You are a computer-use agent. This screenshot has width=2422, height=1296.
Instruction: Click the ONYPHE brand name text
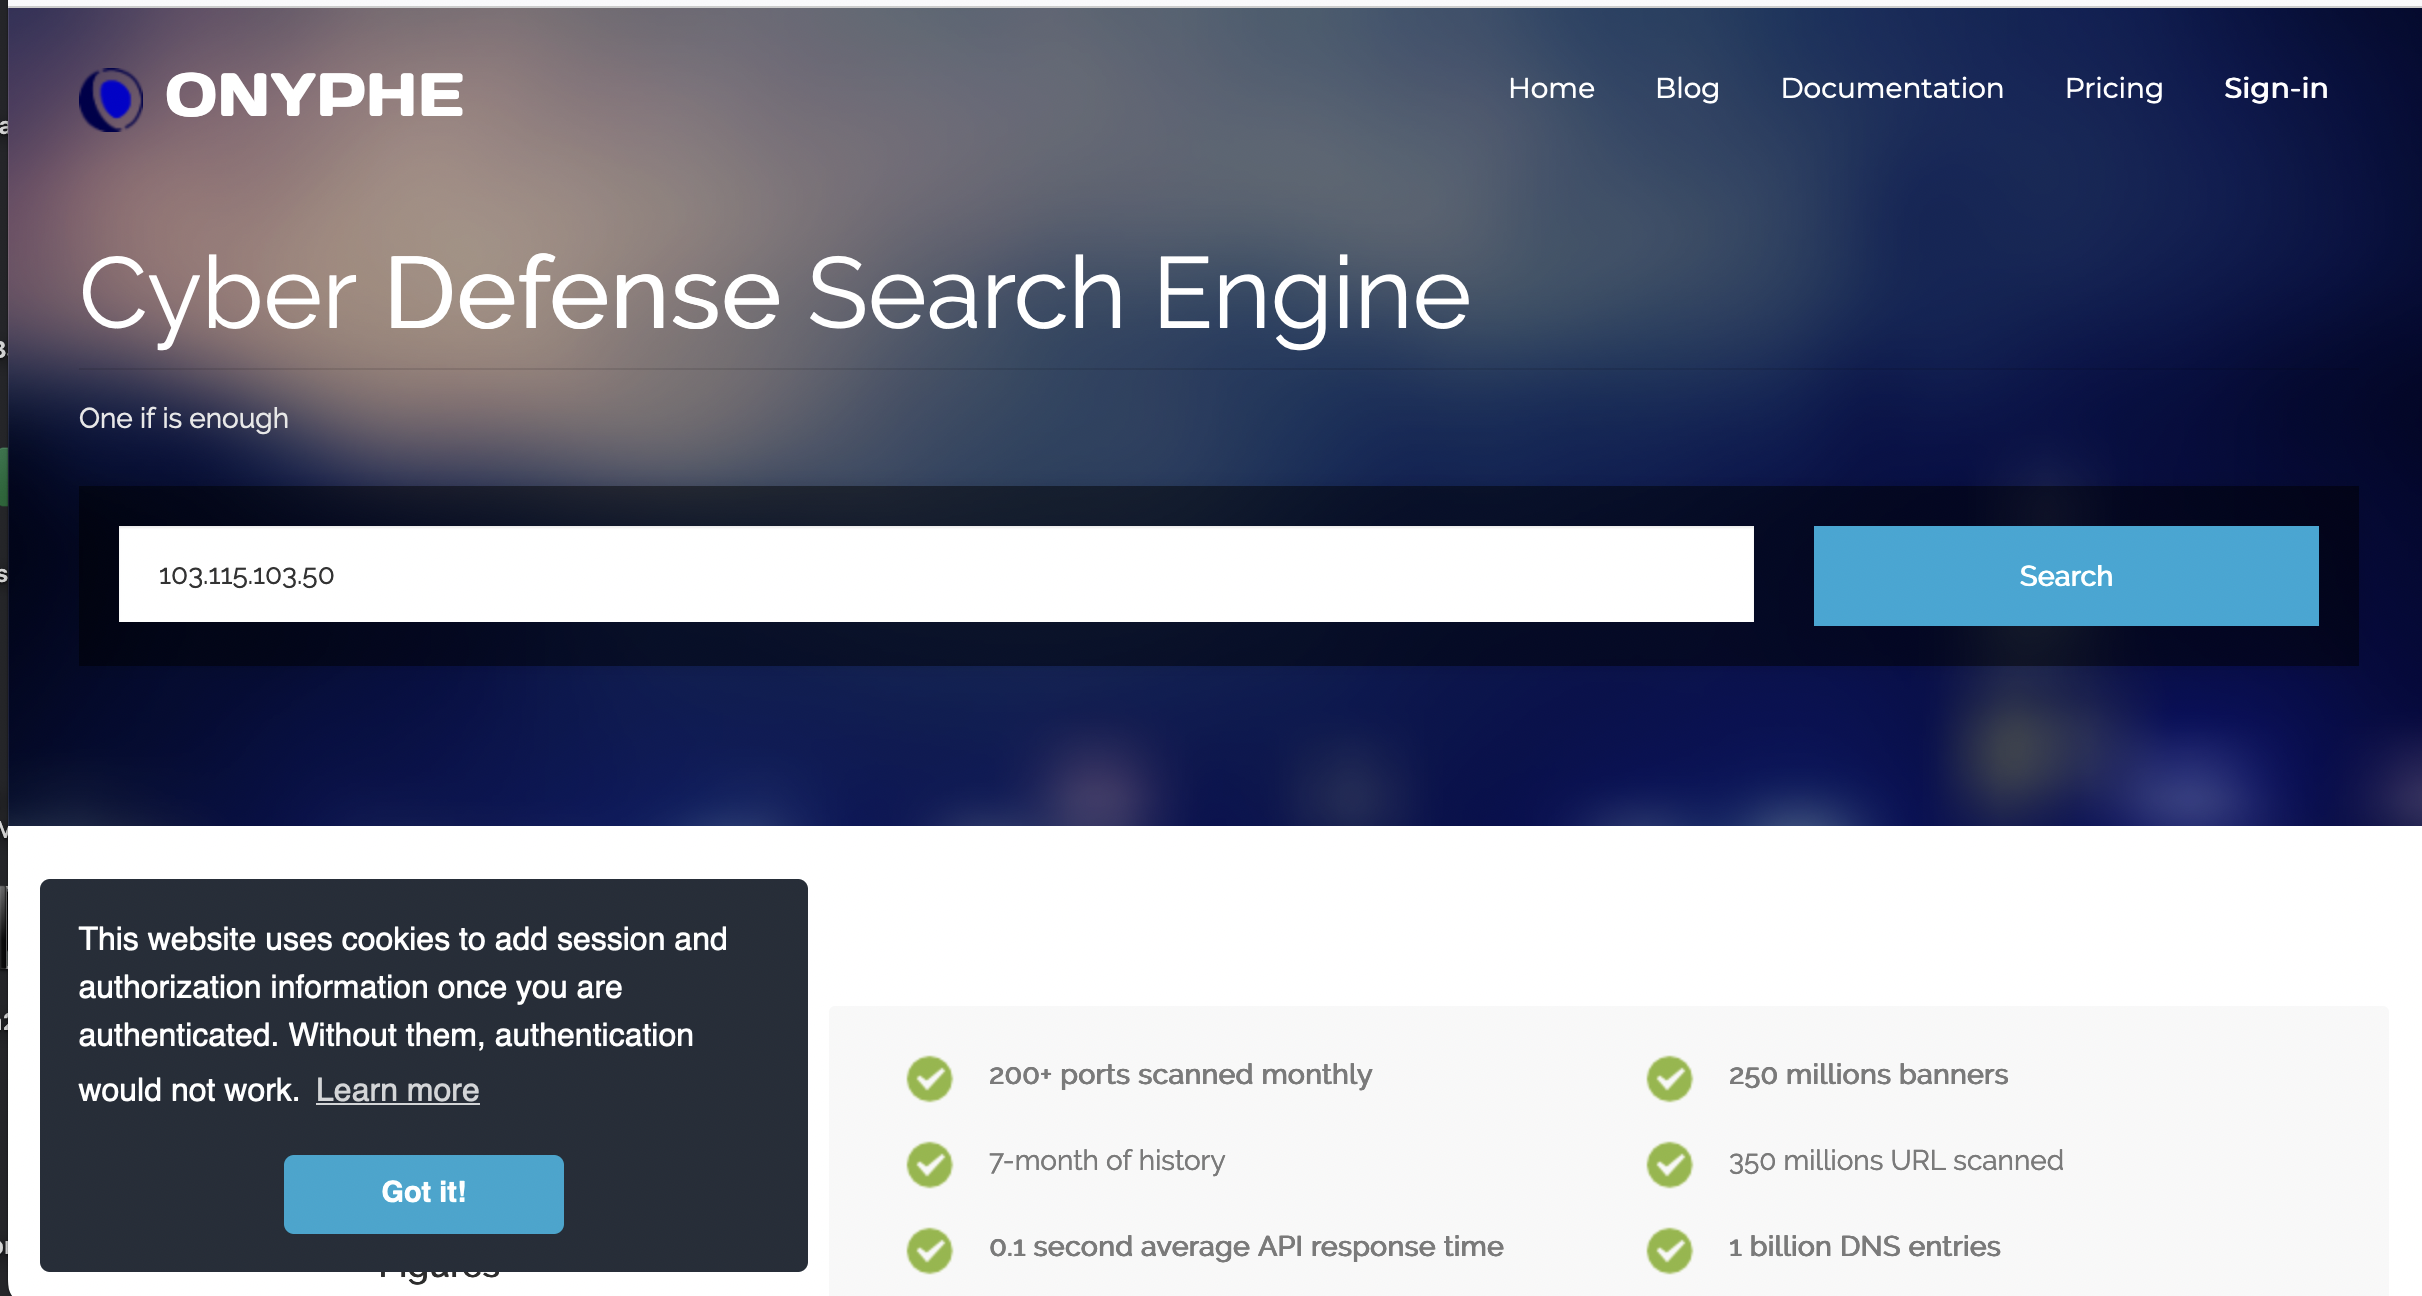314,96
